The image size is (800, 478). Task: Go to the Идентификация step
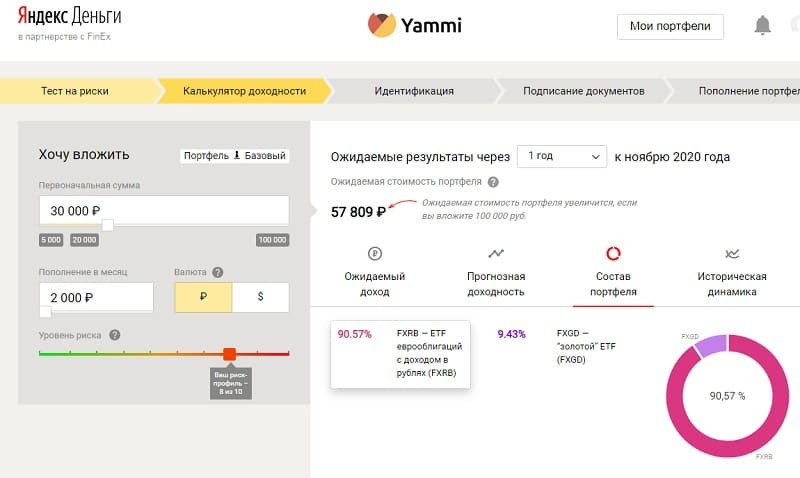click(414, 91)
